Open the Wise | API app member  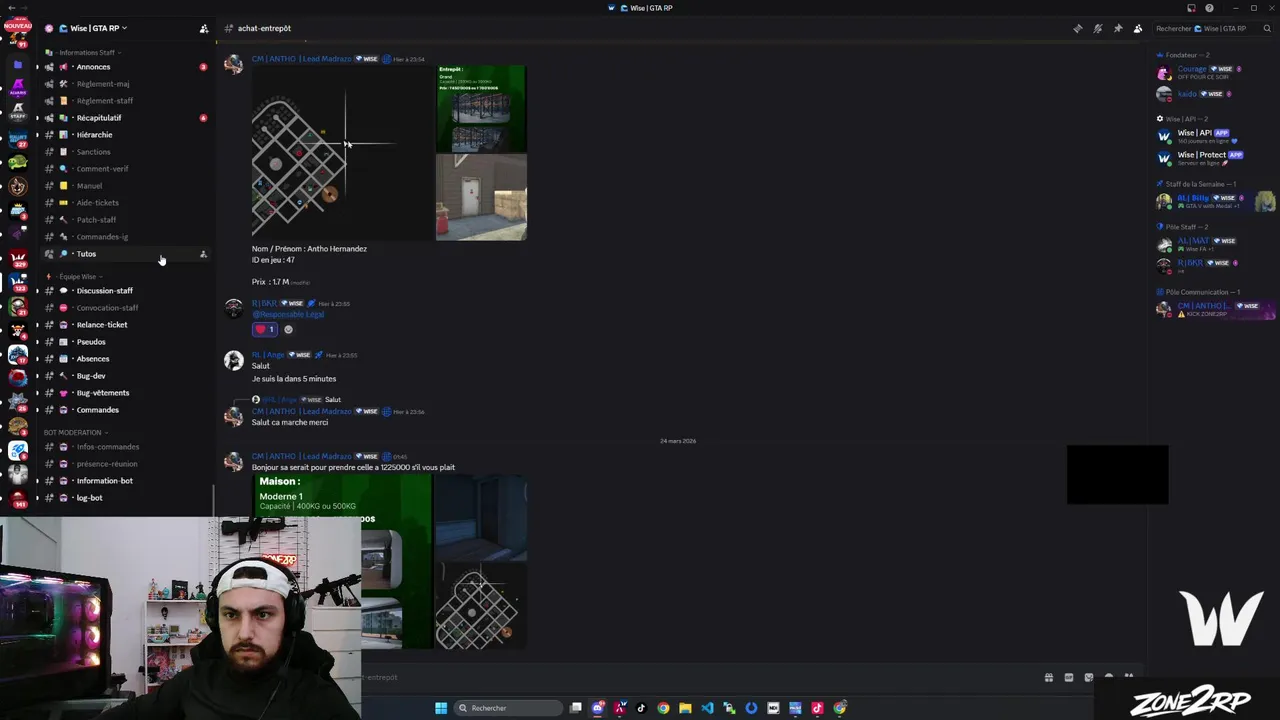click(x=1215, y=136)
